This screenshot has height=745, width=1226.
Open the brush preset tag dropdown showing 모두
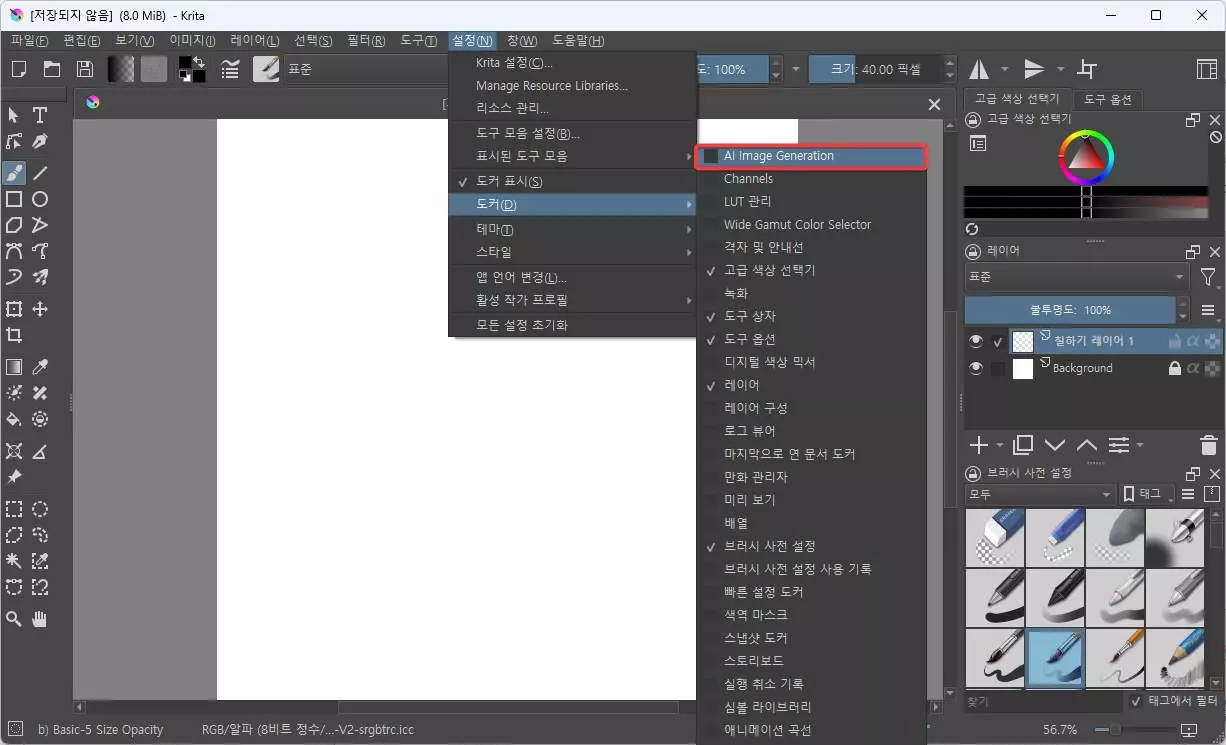1037,493
